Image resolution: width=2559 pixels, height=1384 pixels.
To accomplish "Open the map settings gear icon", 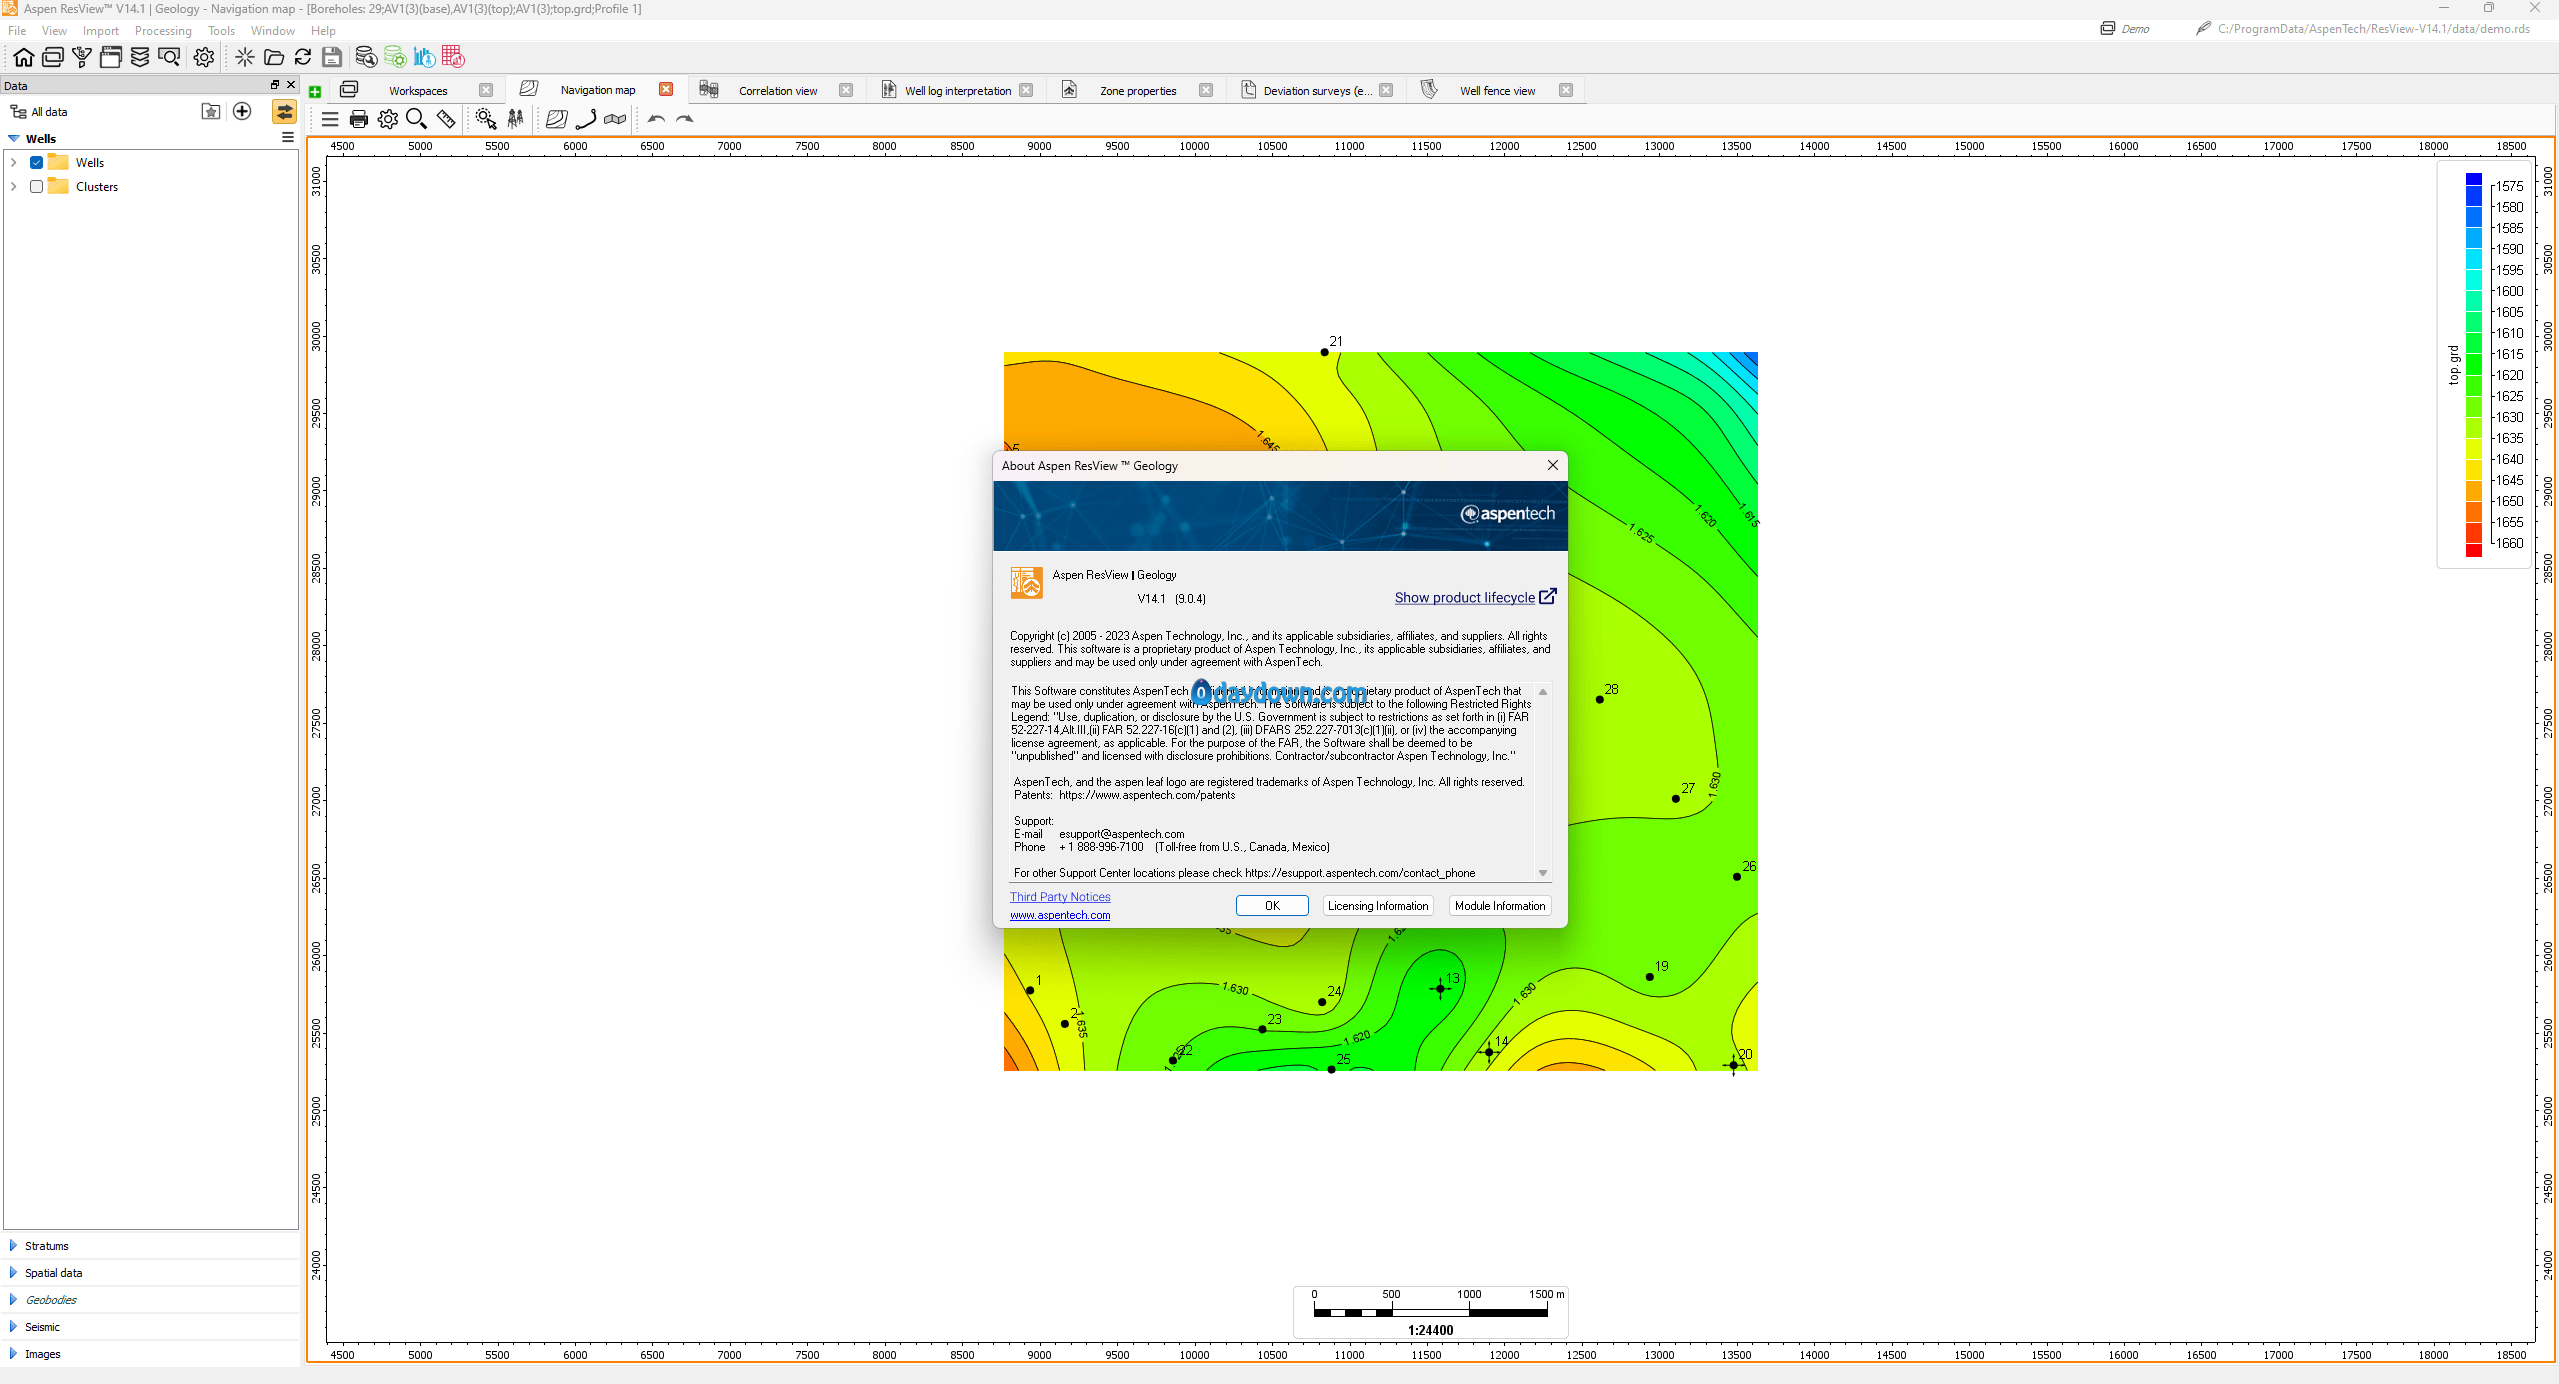I will 388,119.
